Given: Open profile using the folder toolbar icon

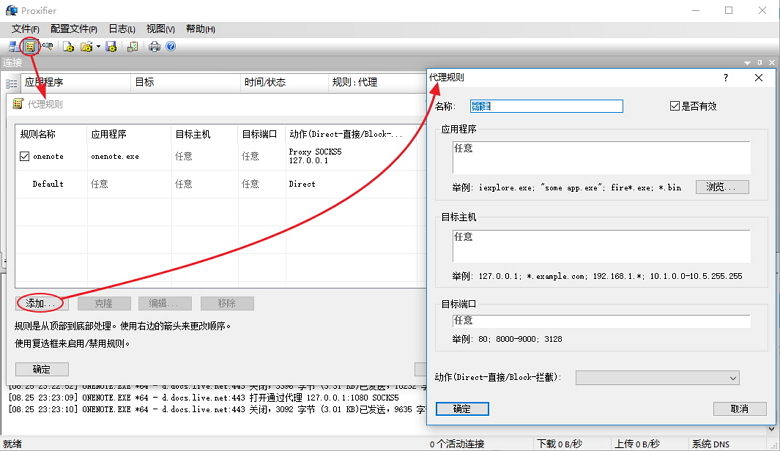Looking at the screenshot, I should (87, 47).
